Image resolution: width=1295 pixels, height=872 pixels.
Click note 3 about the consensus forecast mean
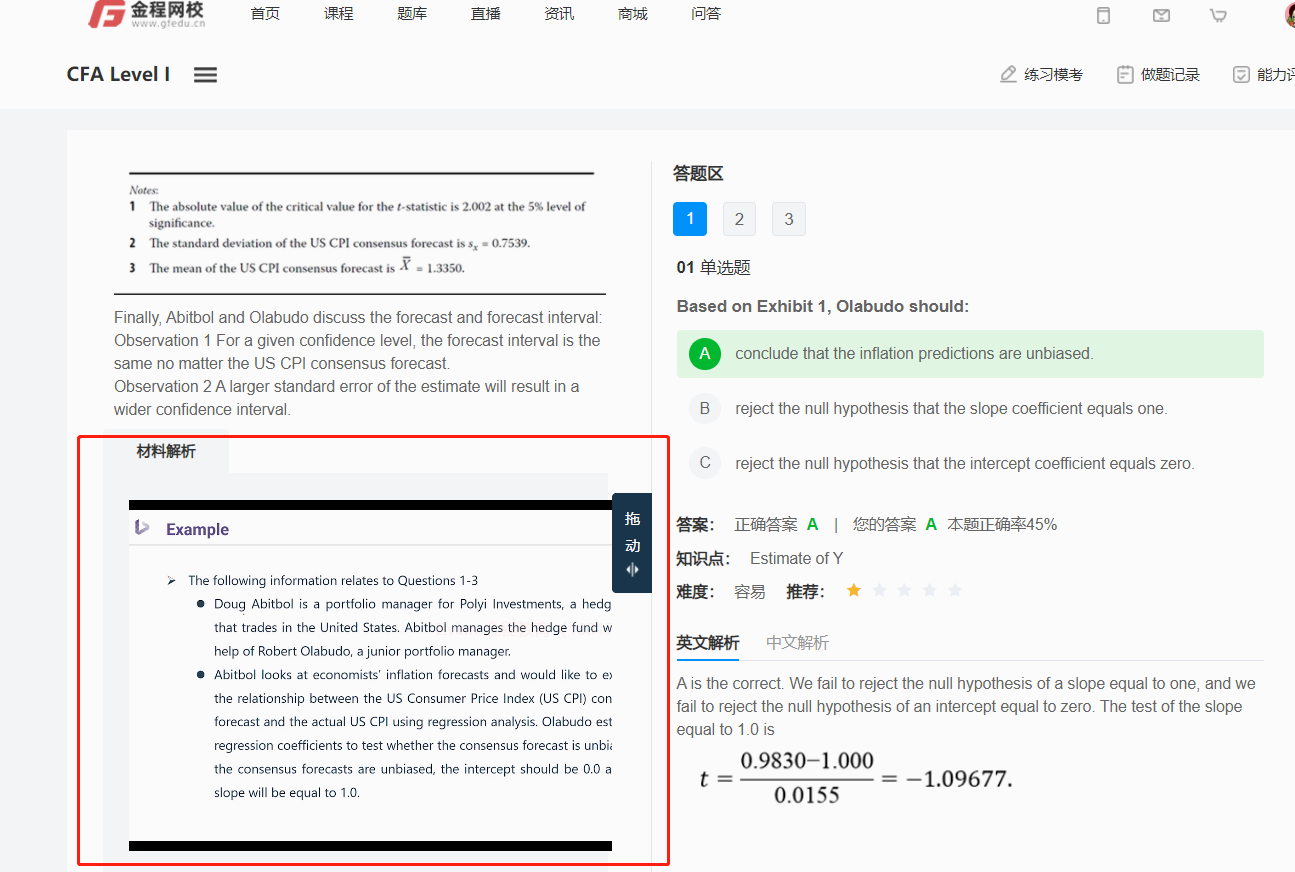(x=297, y=267)
